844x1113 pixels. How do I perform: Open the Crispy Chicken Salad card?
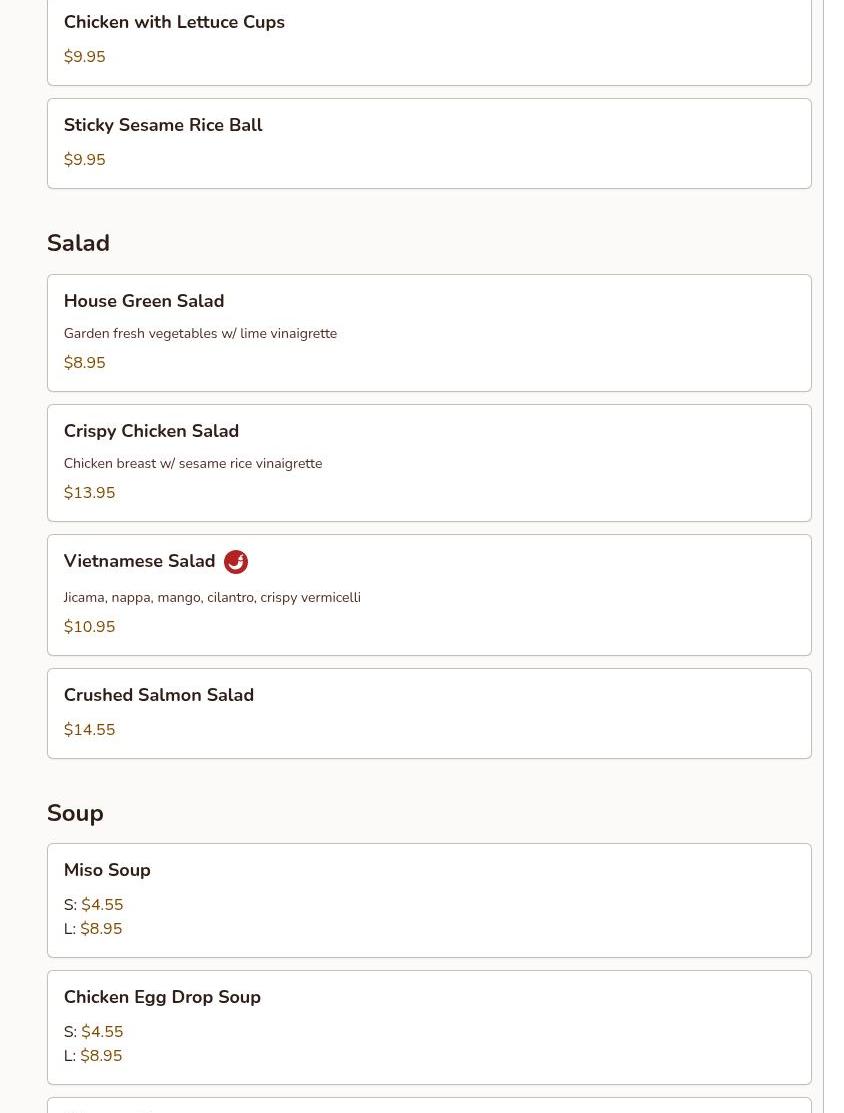[x=429, y=463]
